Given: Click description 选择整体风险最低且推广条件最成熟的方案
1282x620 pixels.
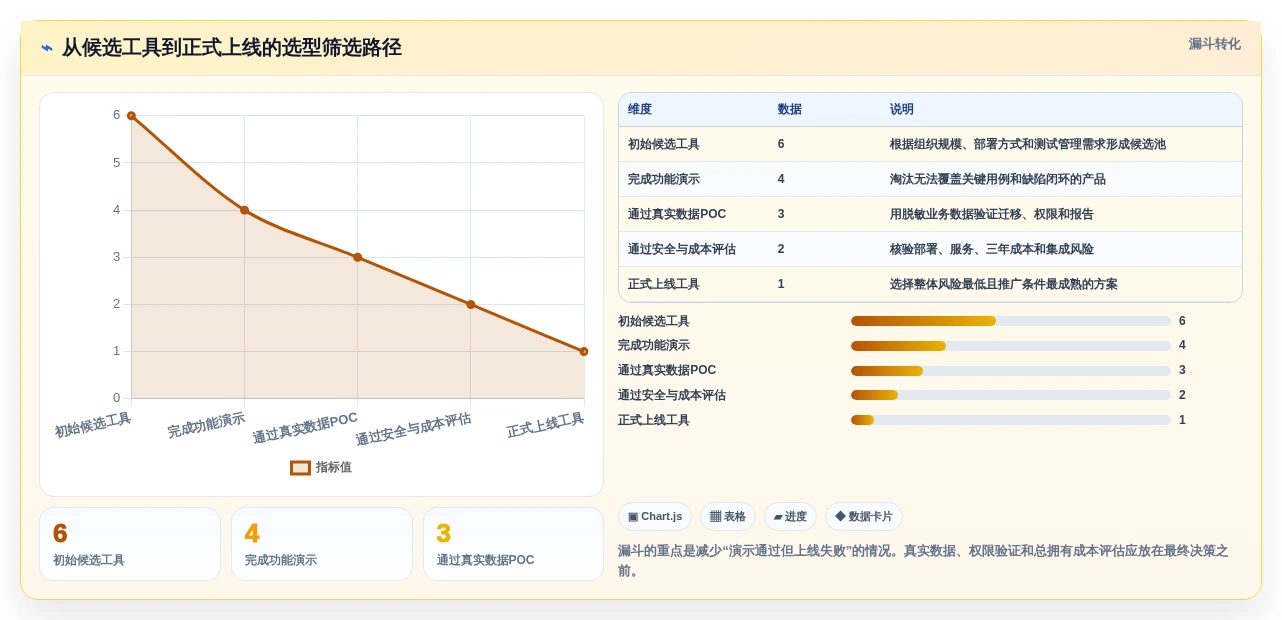Looking at the screenshot, I should (x=1004, y=284).
